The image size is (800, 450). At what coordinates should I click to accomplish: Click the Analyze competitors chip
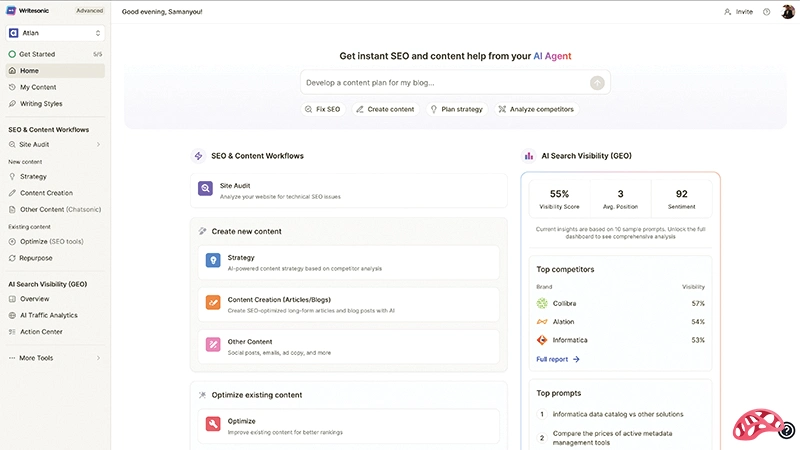535,109
